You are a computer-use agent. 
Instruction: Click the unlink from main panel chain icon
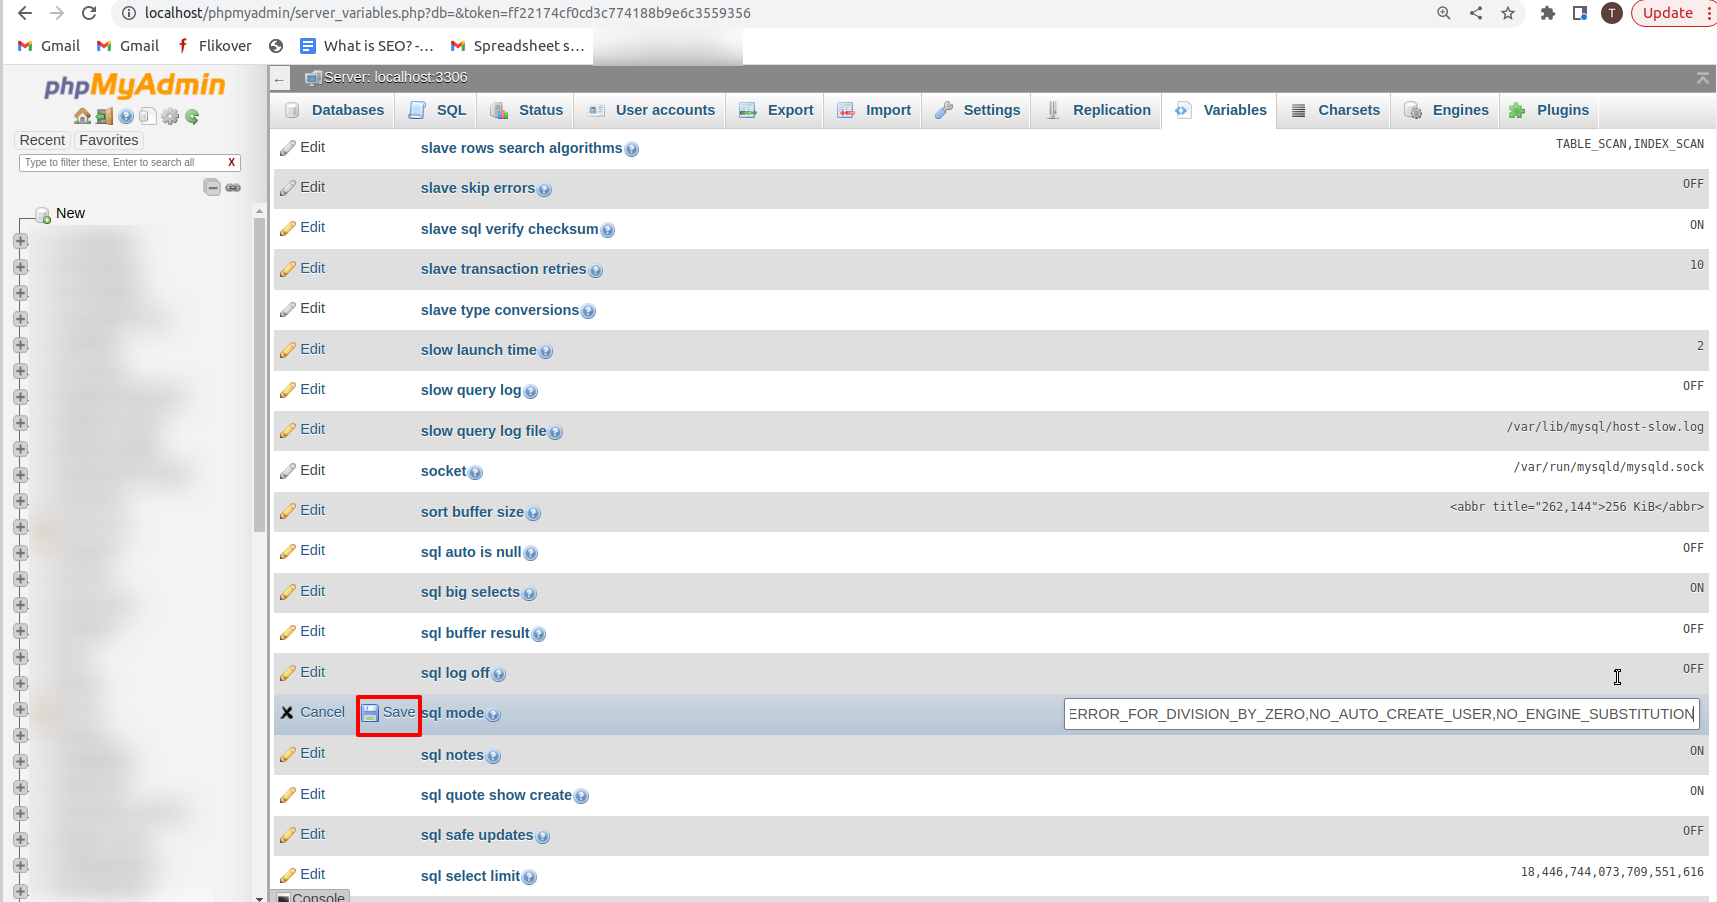[233, 187]
